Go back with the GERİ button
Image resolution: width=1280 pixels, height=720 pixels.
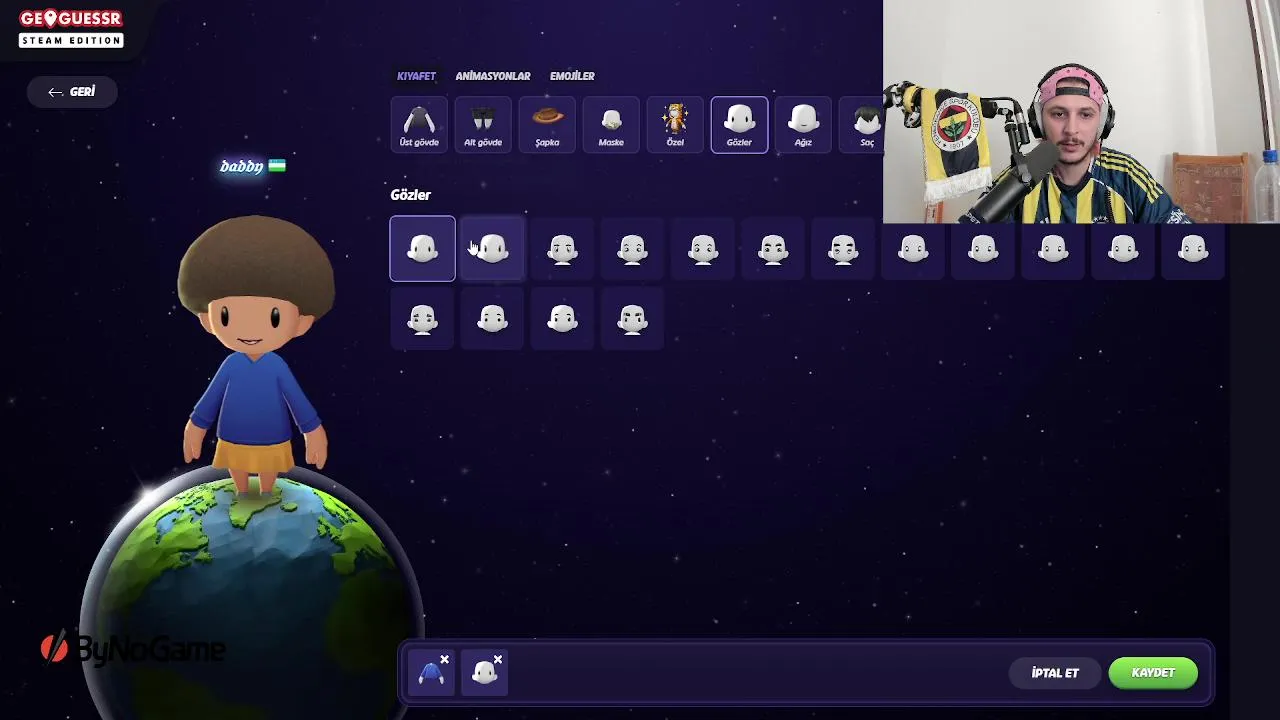(x=71, y=92)
